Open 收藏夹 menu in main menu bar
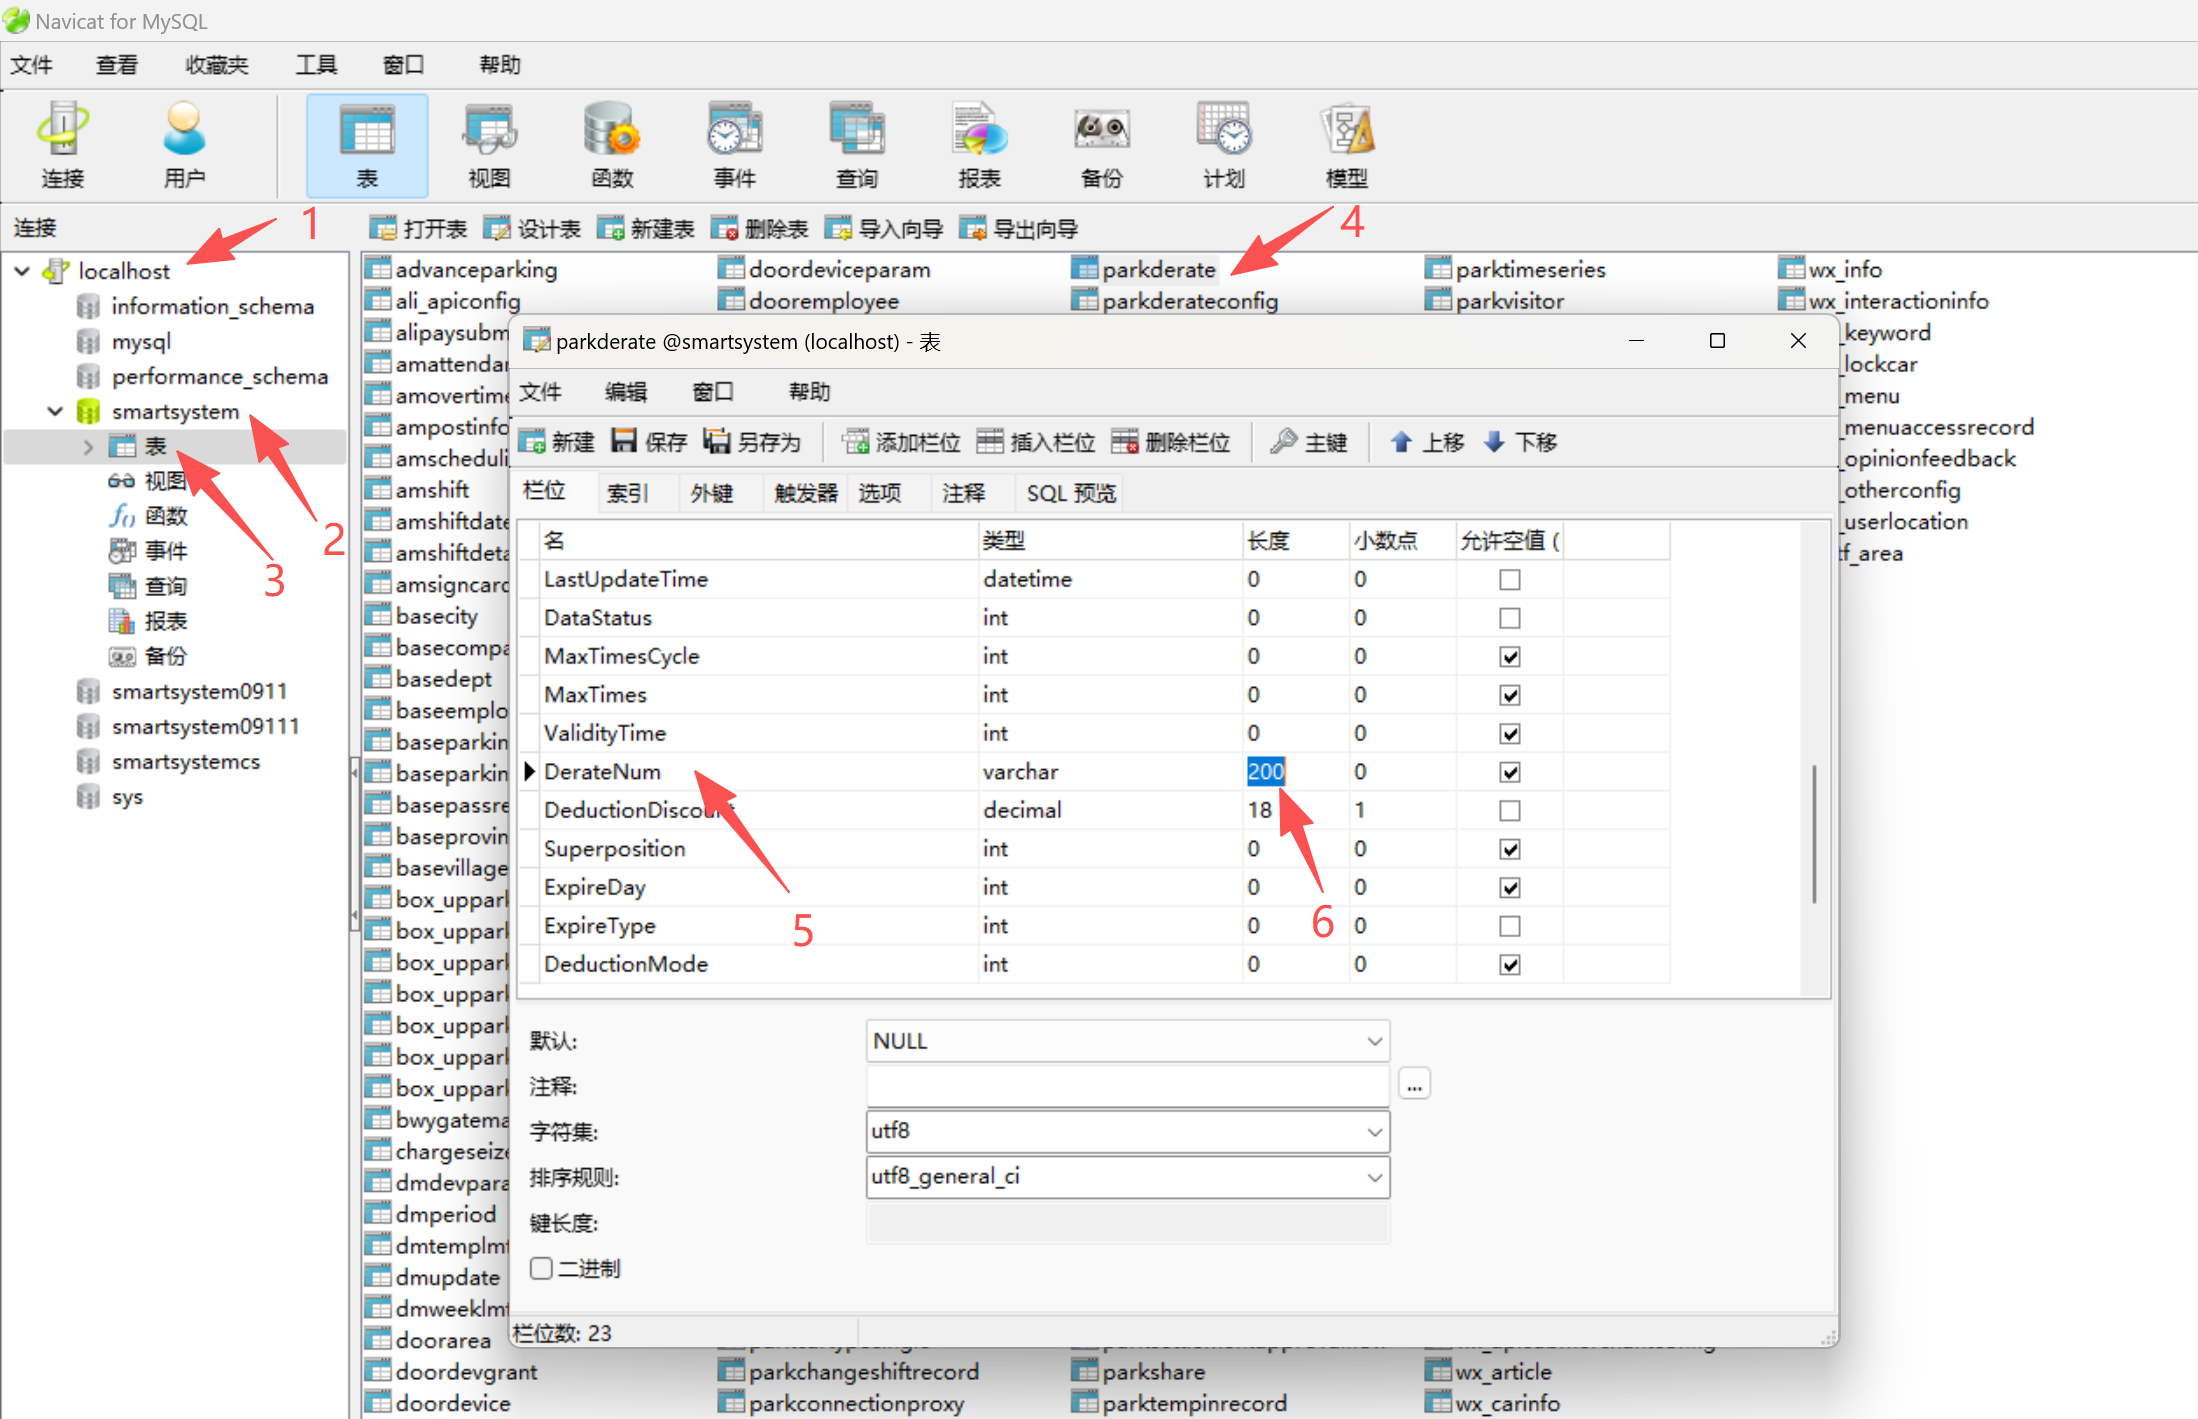Image resolution: width=2198 pixels, height=1419 pixels. pos(217,65)
